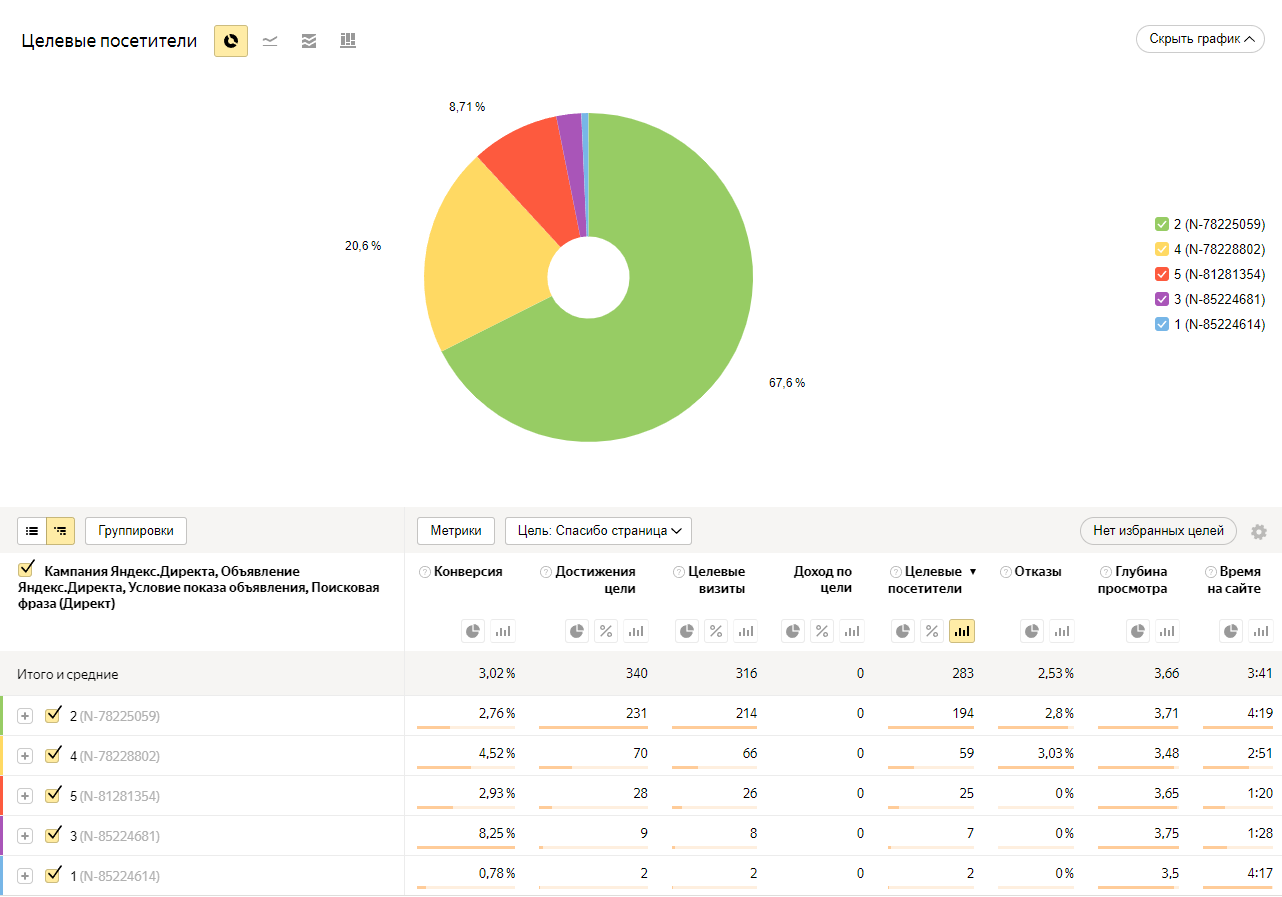Sort by Глубина просмотра column header
The image size is (1282, 897).
click(x=1133, y=580)
